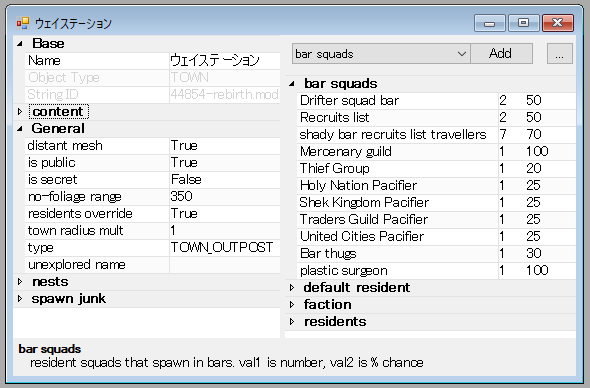Viewport: 590px width, 388px height.
Task: Select the Traders Guild Pacifier row
Action: point(436,219)
